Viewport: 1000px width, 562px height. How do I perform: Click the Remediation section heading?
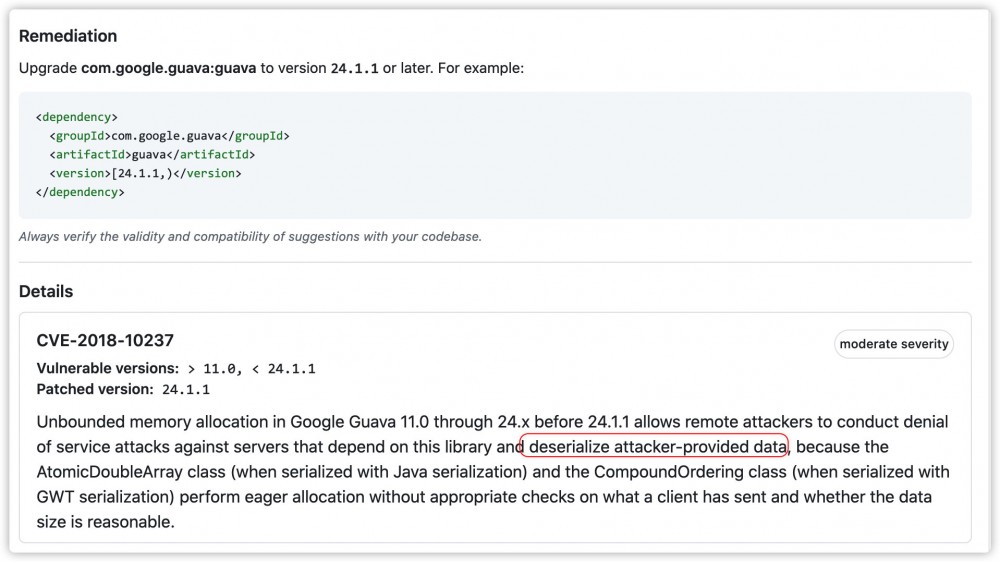(68, 36)
